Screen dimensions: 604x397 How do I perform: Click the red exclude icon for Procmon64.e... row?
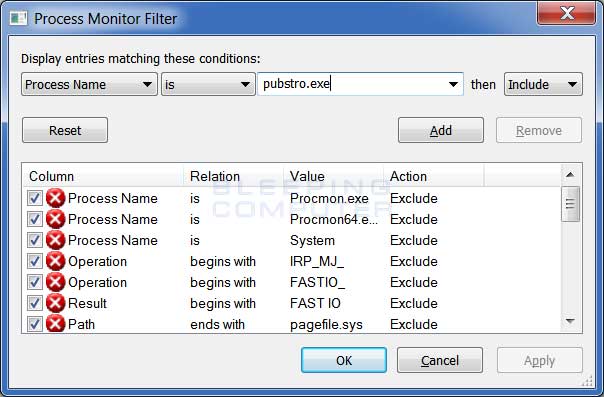pyautogui.click(x=55, y=219)
